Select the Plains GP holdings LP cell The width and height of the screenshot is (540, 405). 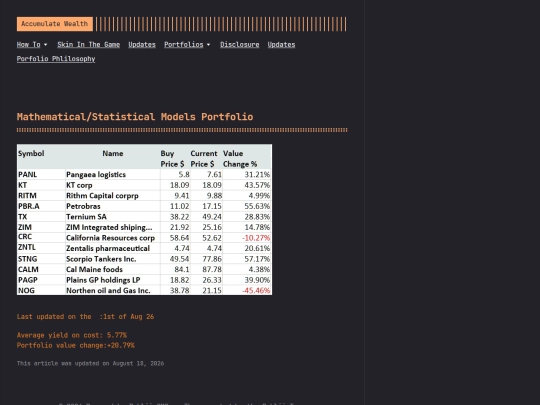pyautogui.click(x=113, y=280)
